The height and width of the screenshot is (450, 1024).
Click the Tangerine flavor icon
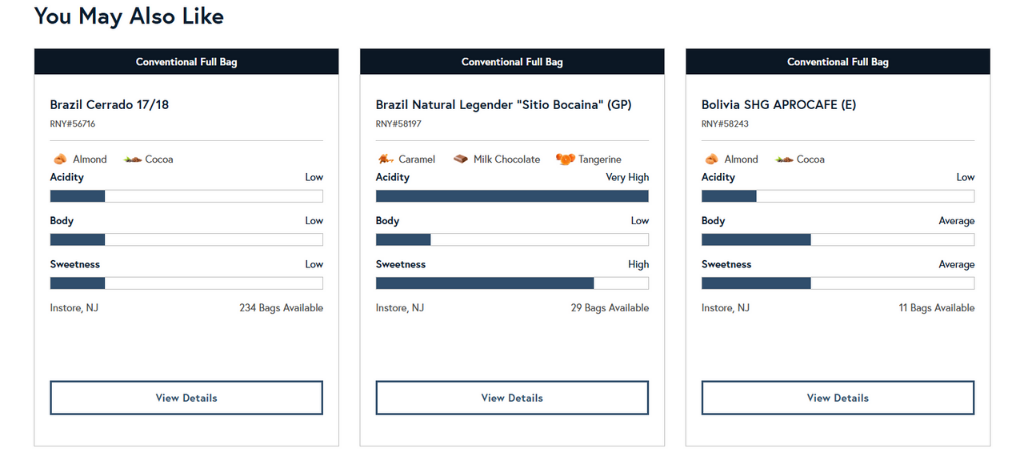click(566, 159)
